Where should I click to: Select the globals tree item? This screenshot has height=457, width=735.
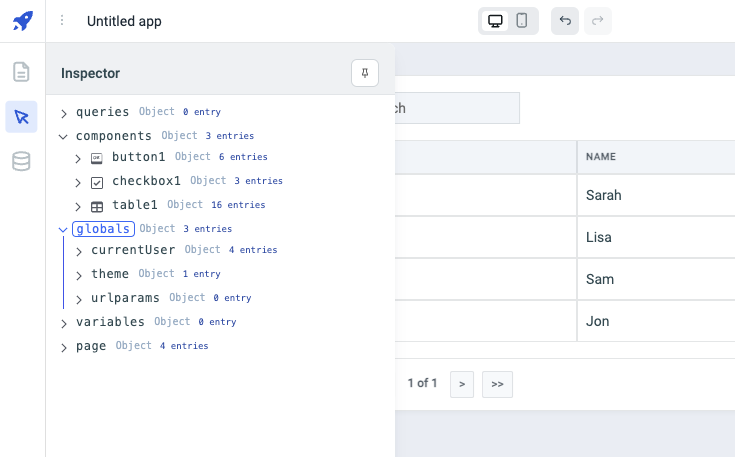[103, 229]
